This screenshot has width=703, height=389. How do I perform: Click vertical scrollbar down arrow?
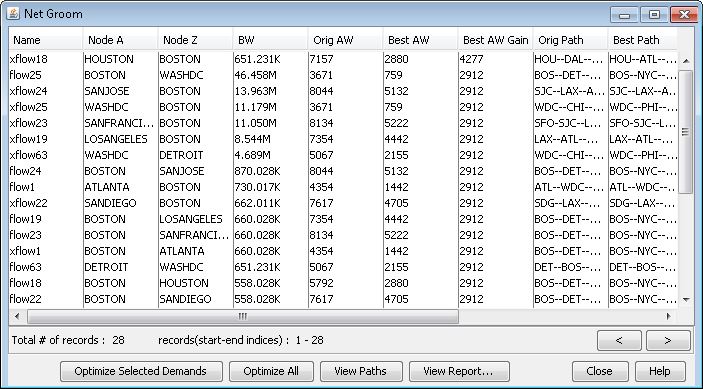click(x=686, y=299)
